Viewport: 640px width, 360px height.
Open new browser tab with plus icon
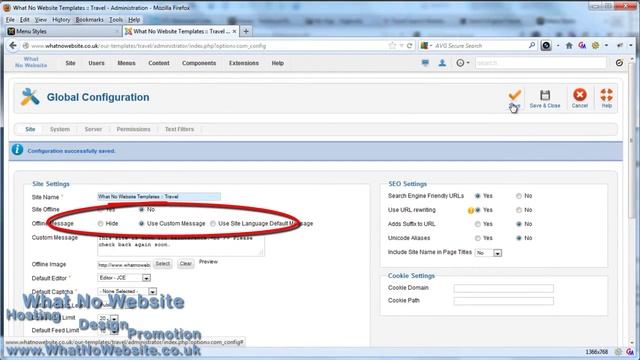(x=246, y=31)
